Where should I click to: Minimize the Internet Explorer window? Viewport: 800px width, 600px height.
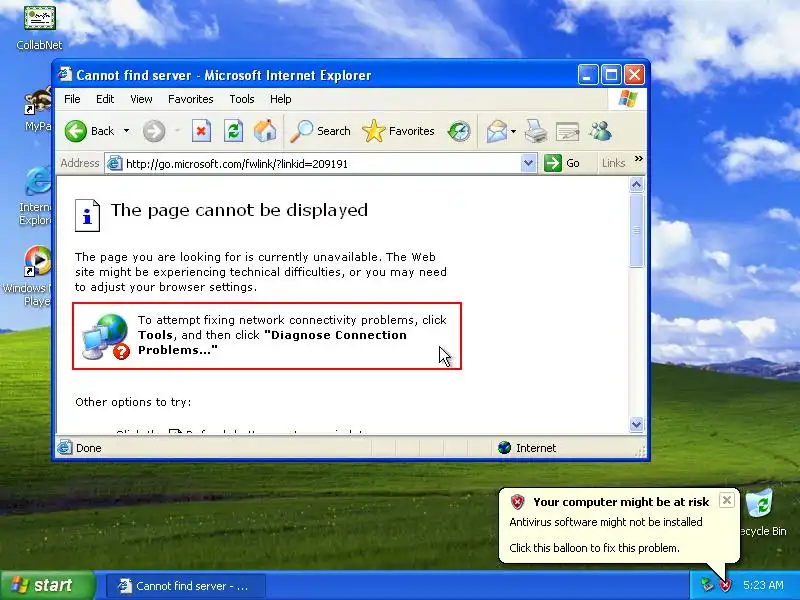[x=588, y=75]
